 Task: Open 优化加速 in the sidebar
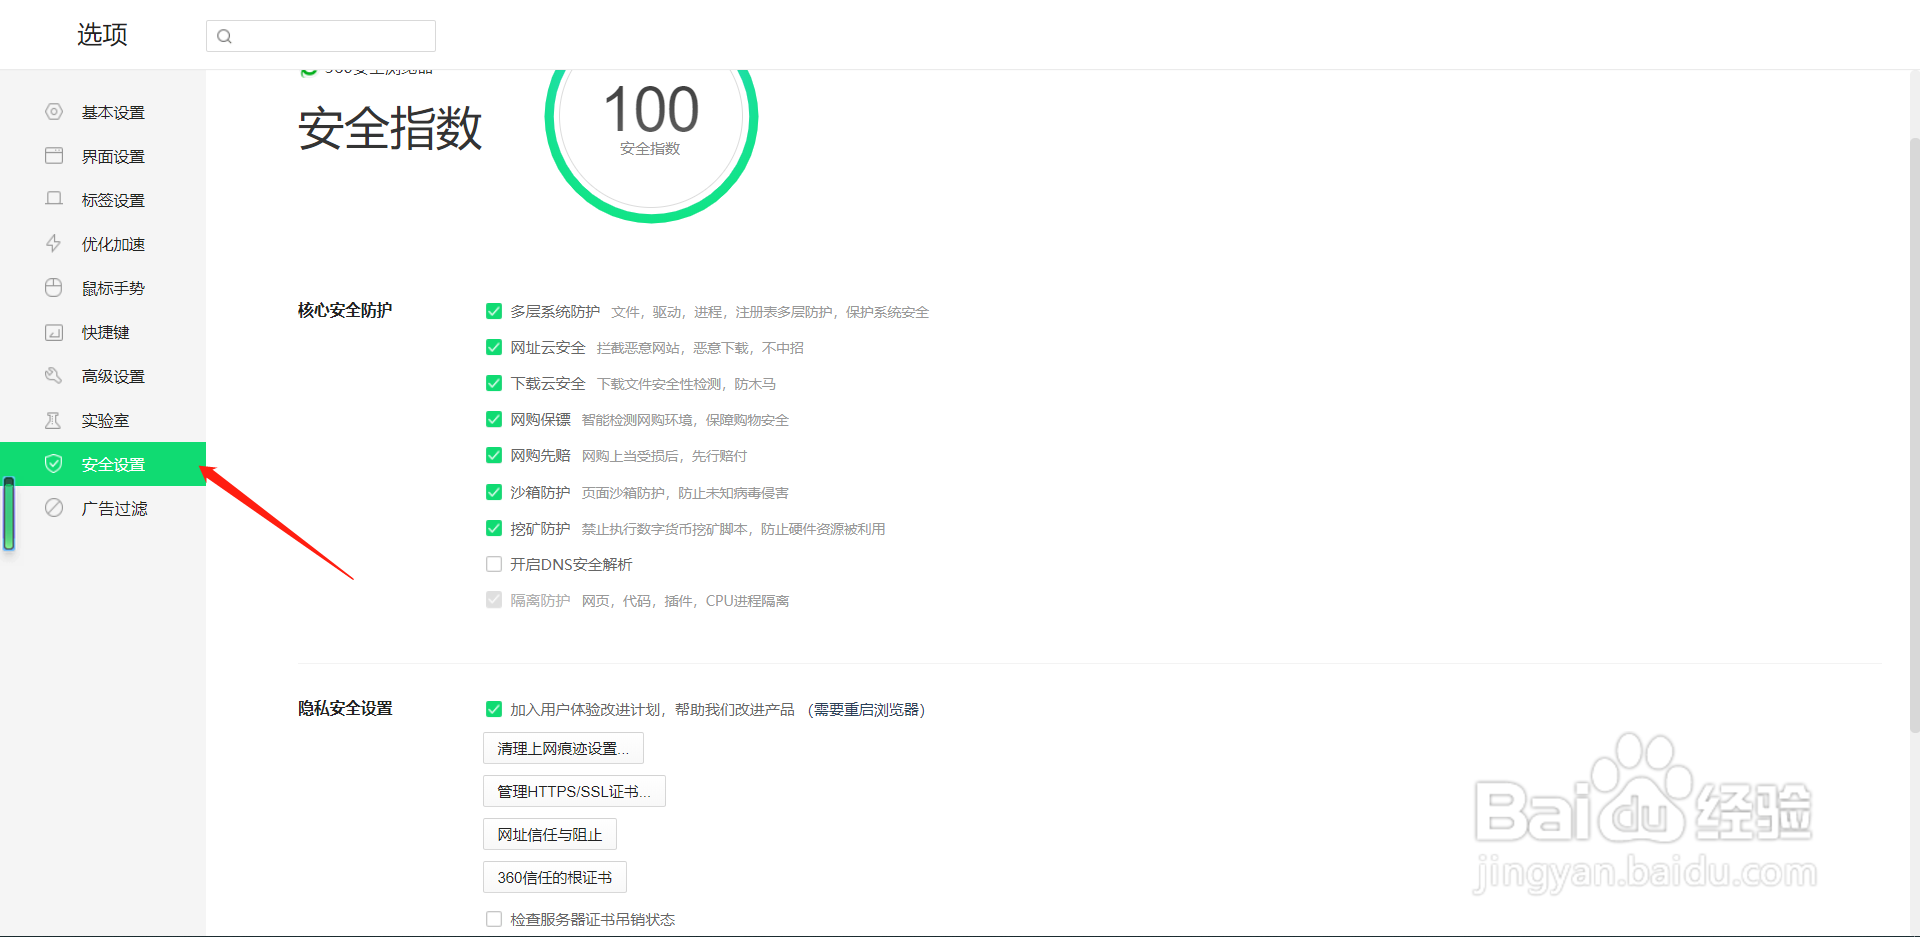pos(103,244)
